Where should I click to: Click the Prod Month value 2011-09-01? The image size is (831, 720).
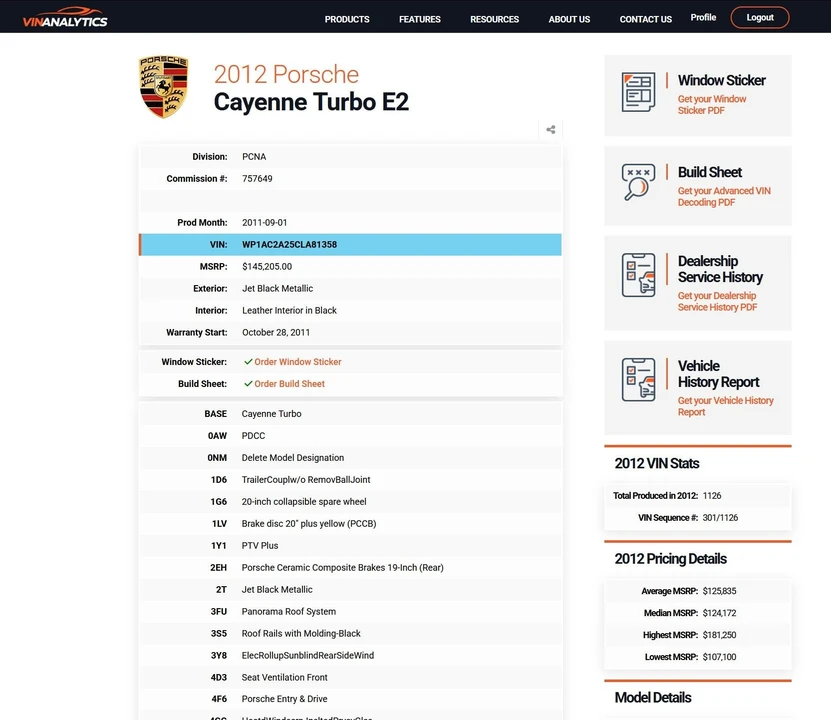click(264, 223)
